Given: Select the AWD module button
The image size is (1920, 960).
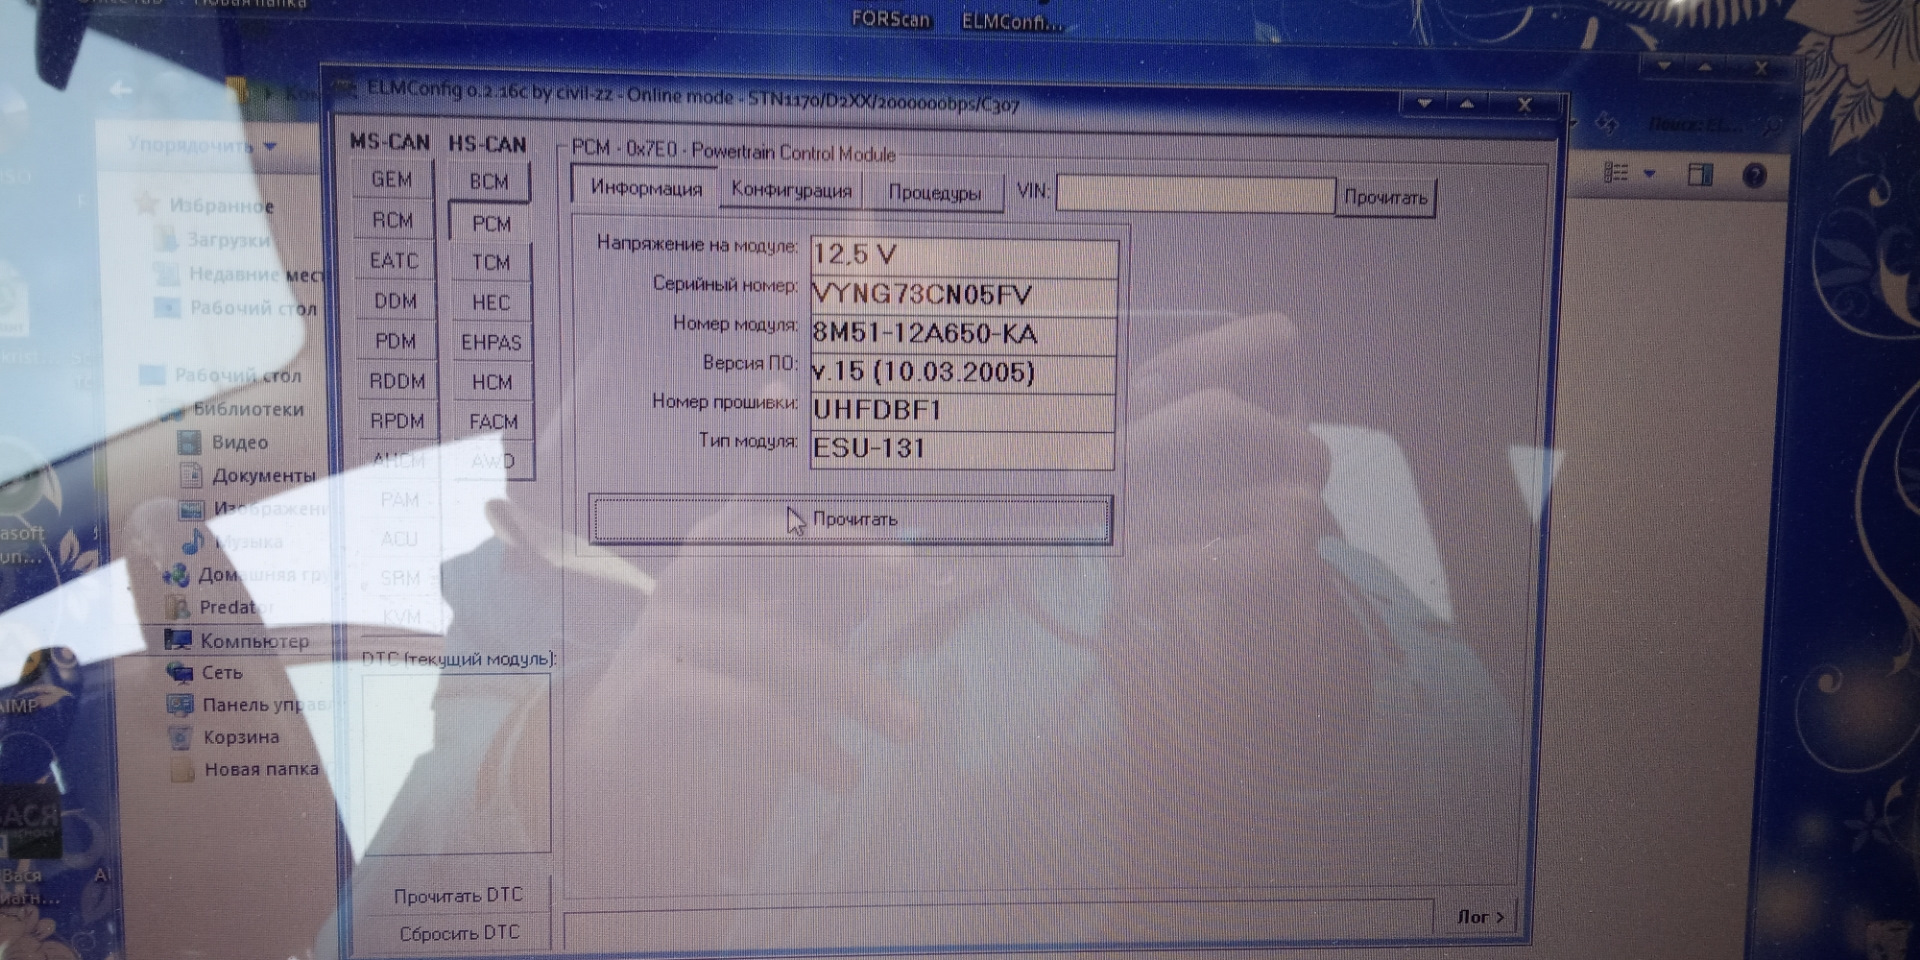Looking at the screenshot, I should click(493, 461).
